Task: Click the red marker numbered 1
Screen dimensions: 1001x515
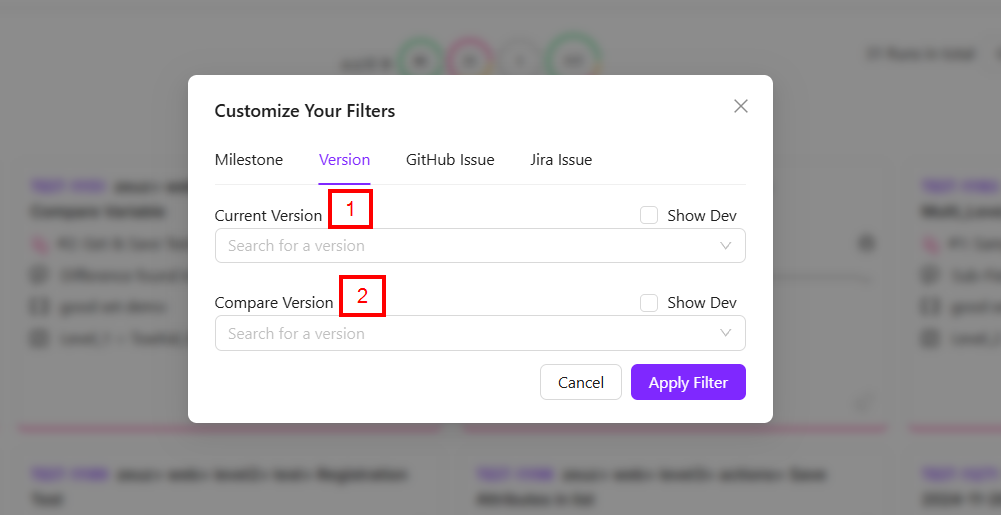Action: pyautogui.click(x=350, y=209)
